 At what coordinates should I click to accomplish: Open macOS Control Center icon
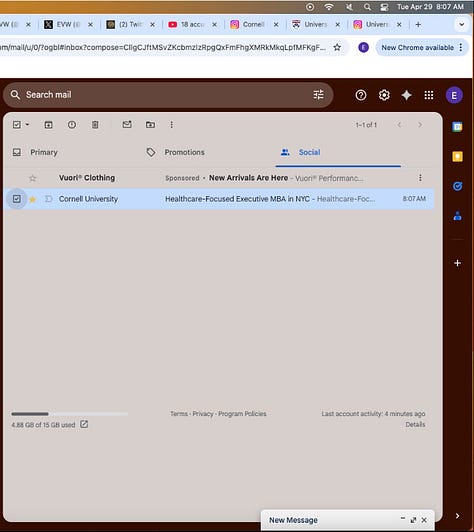tap(384, 7)
